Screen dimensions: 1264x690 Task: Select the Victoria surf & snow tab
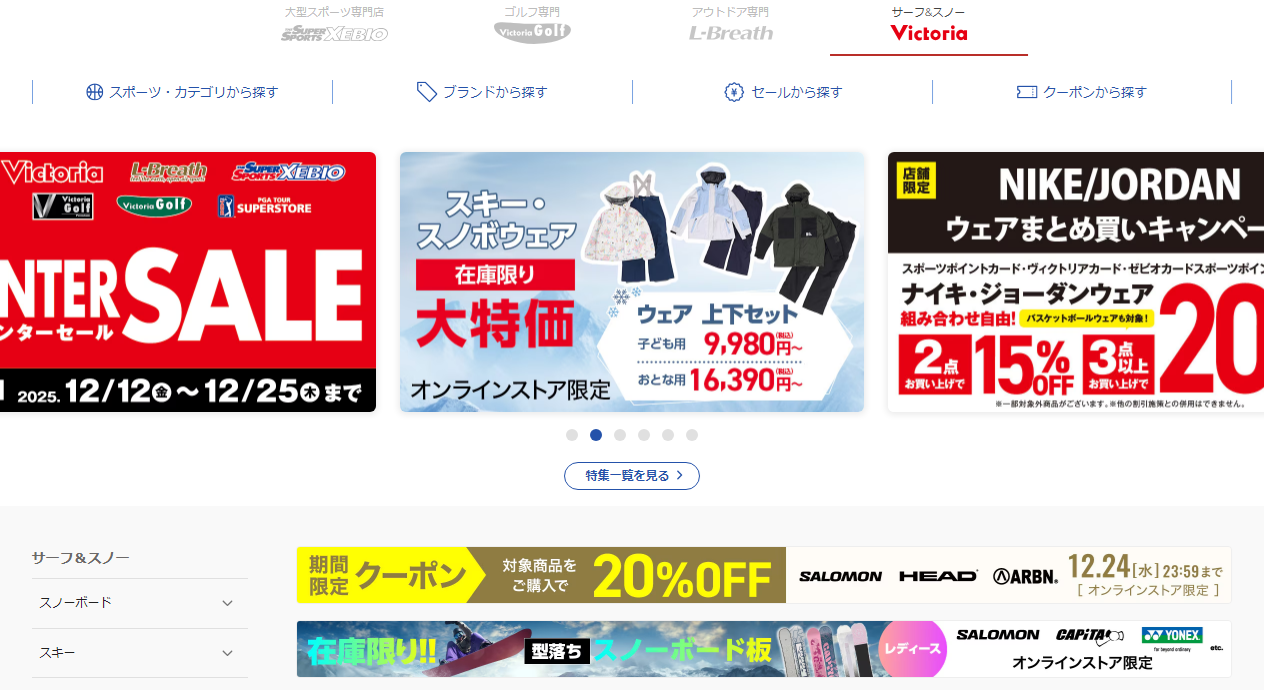[929, 27]
